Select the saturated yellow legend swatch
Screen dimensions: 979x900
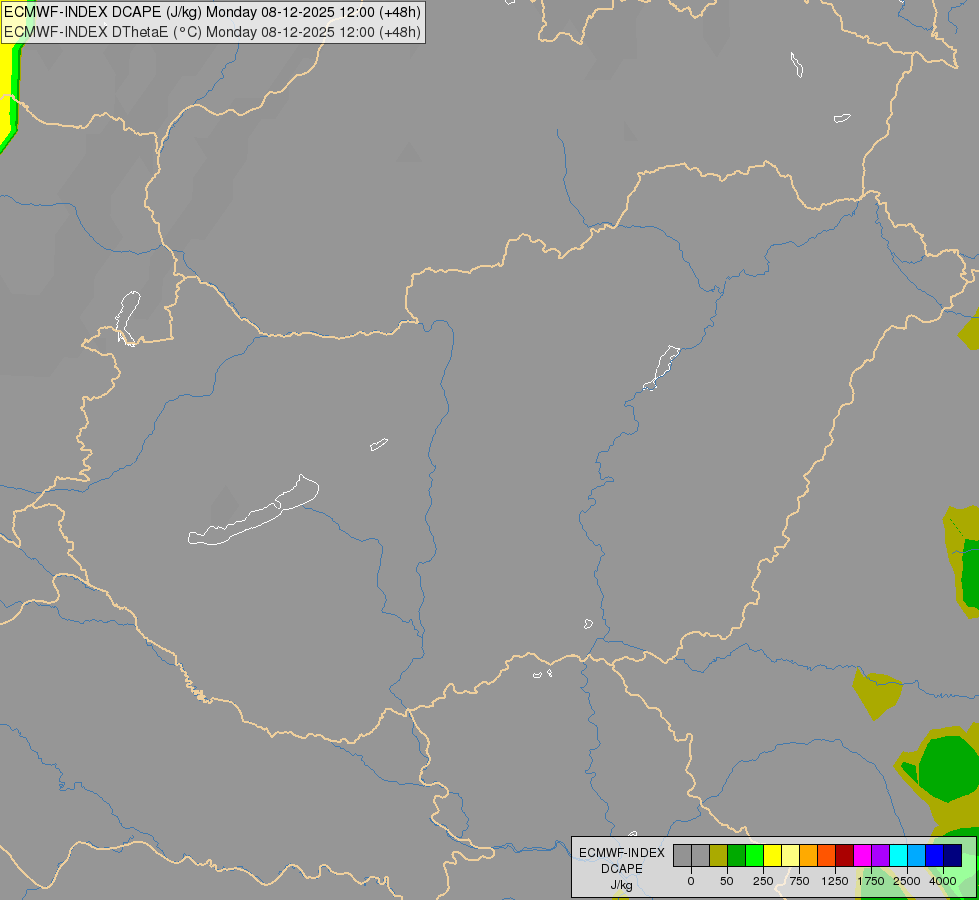pyautogui.click(x=773, y=856)
